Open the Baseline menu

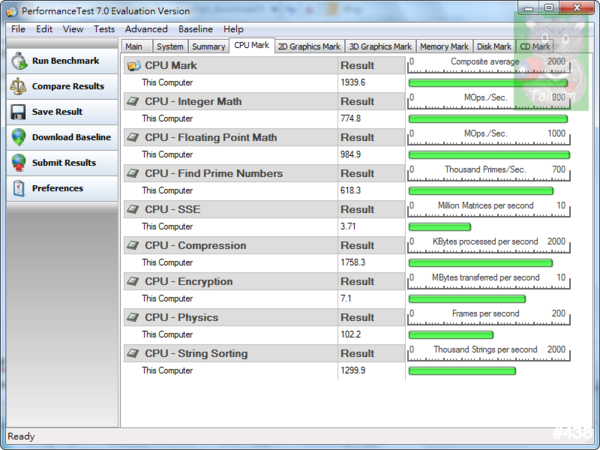click(195, 29)
